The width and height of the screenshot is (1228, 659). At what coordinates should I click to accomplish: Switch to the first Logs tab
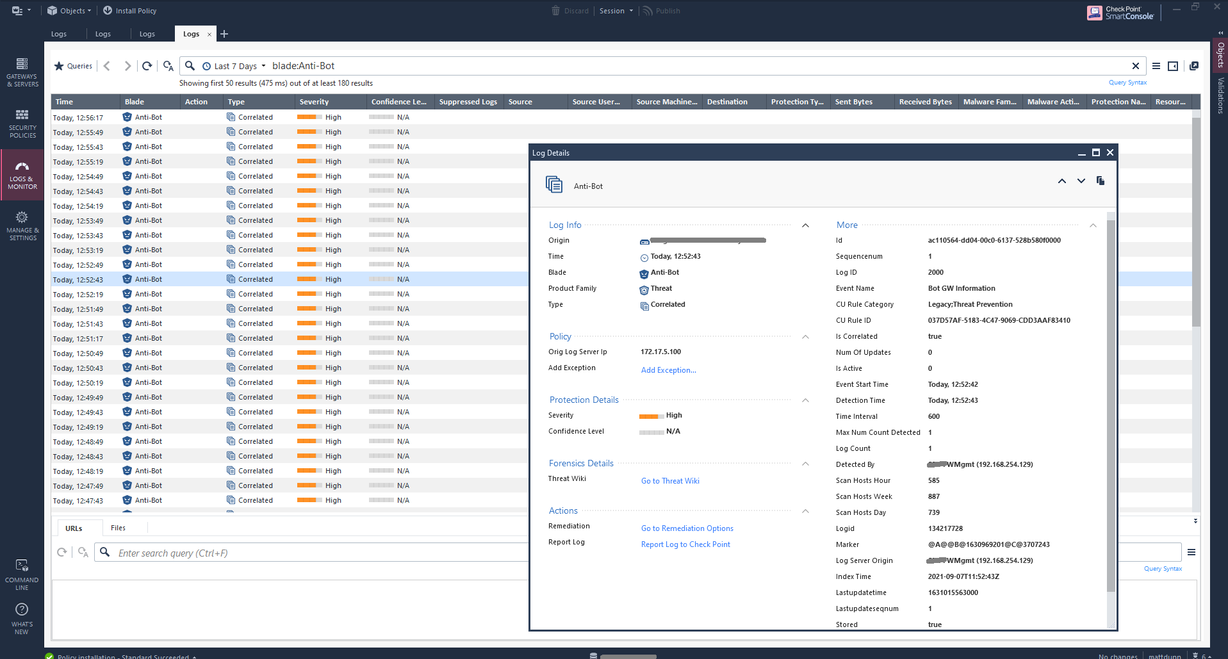pos(59,34)
